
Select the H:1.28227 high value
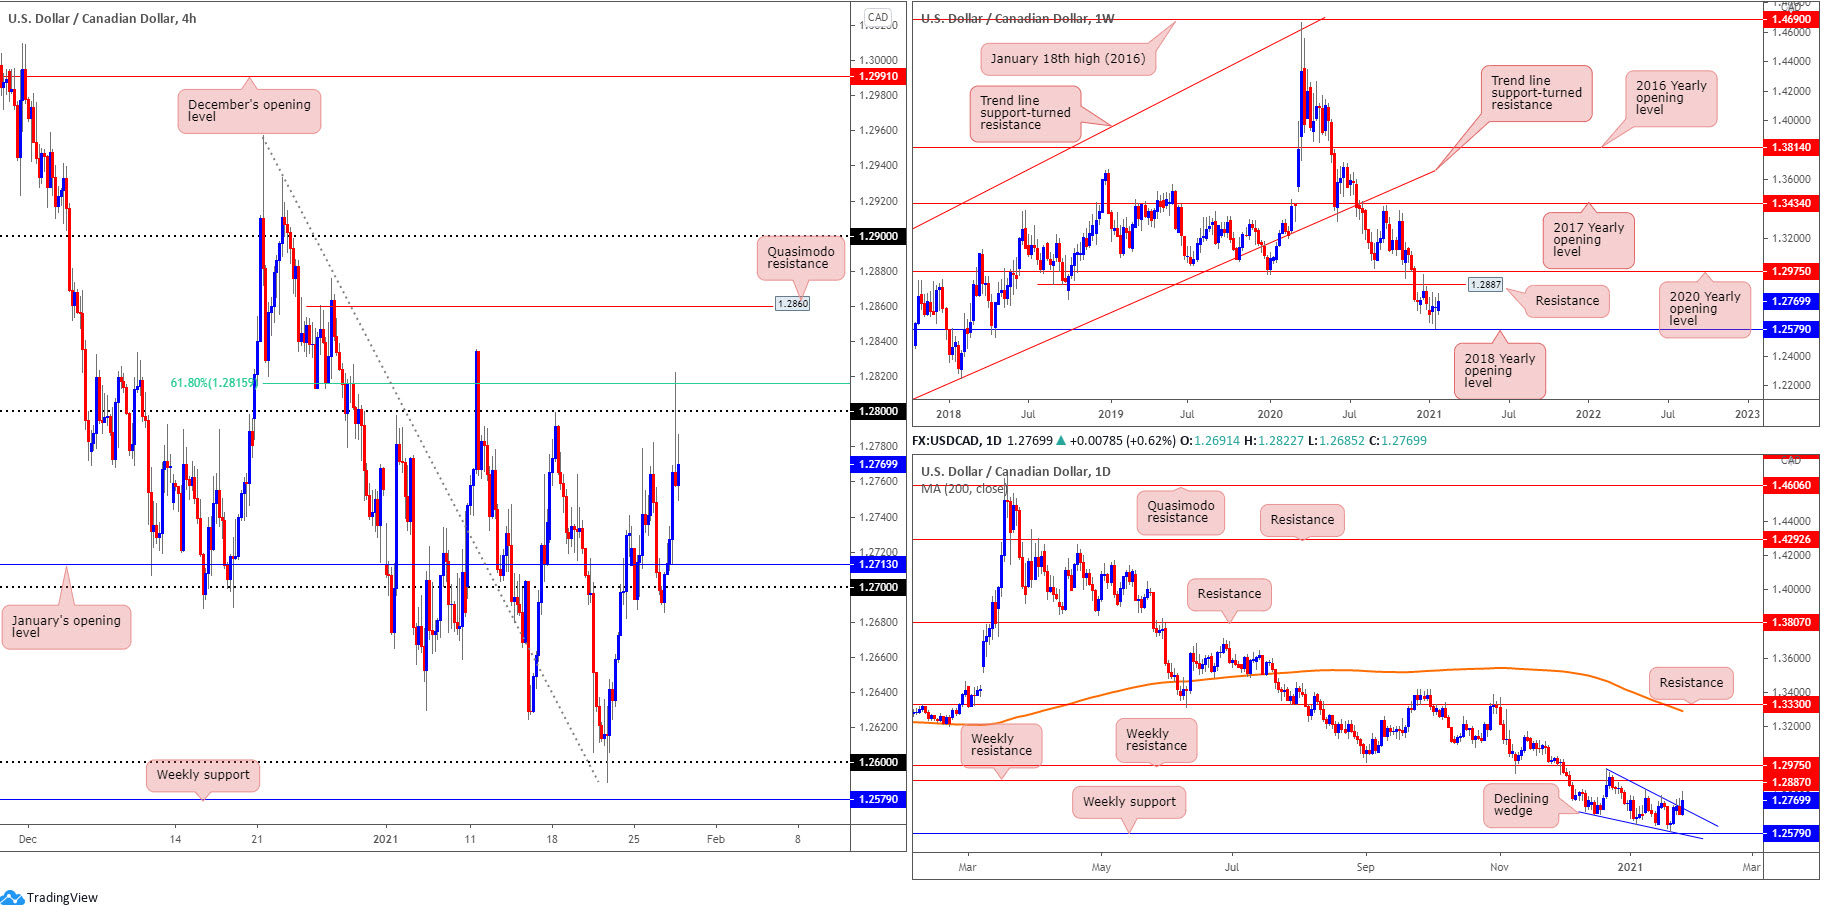1274,440
